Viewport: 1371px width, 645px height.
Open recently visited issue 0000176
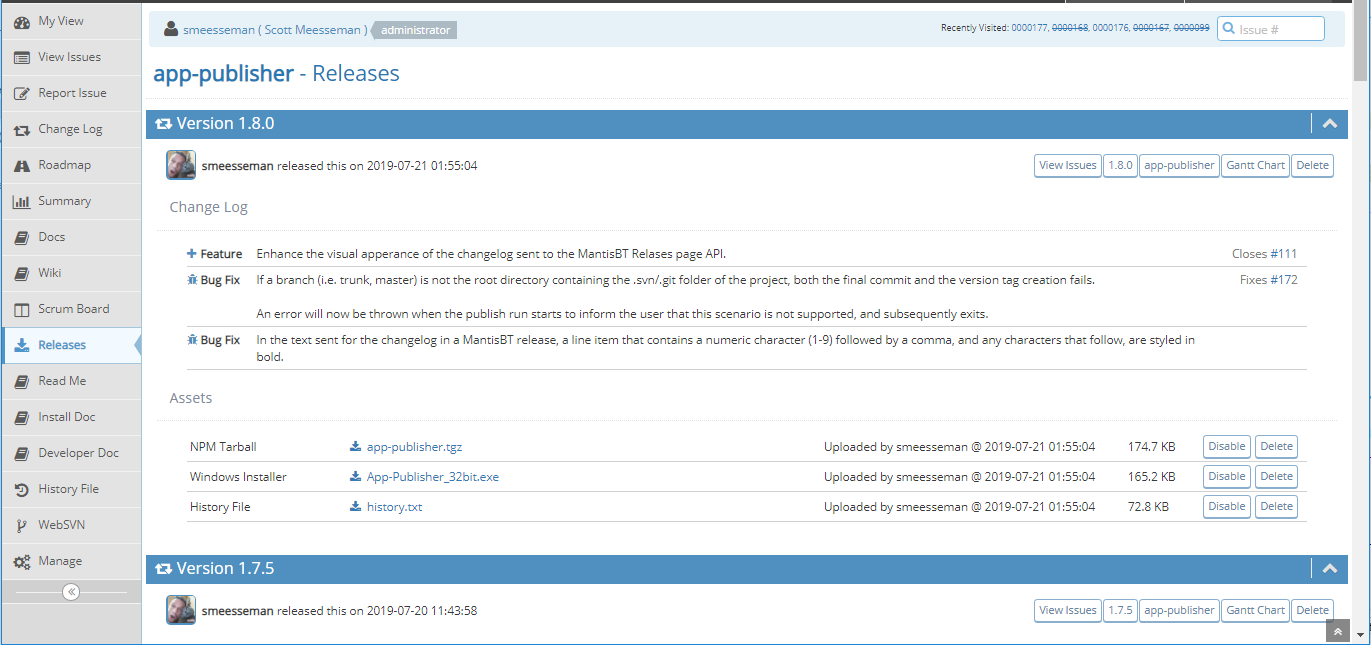pyautogui.click(x=1110, y=28)
